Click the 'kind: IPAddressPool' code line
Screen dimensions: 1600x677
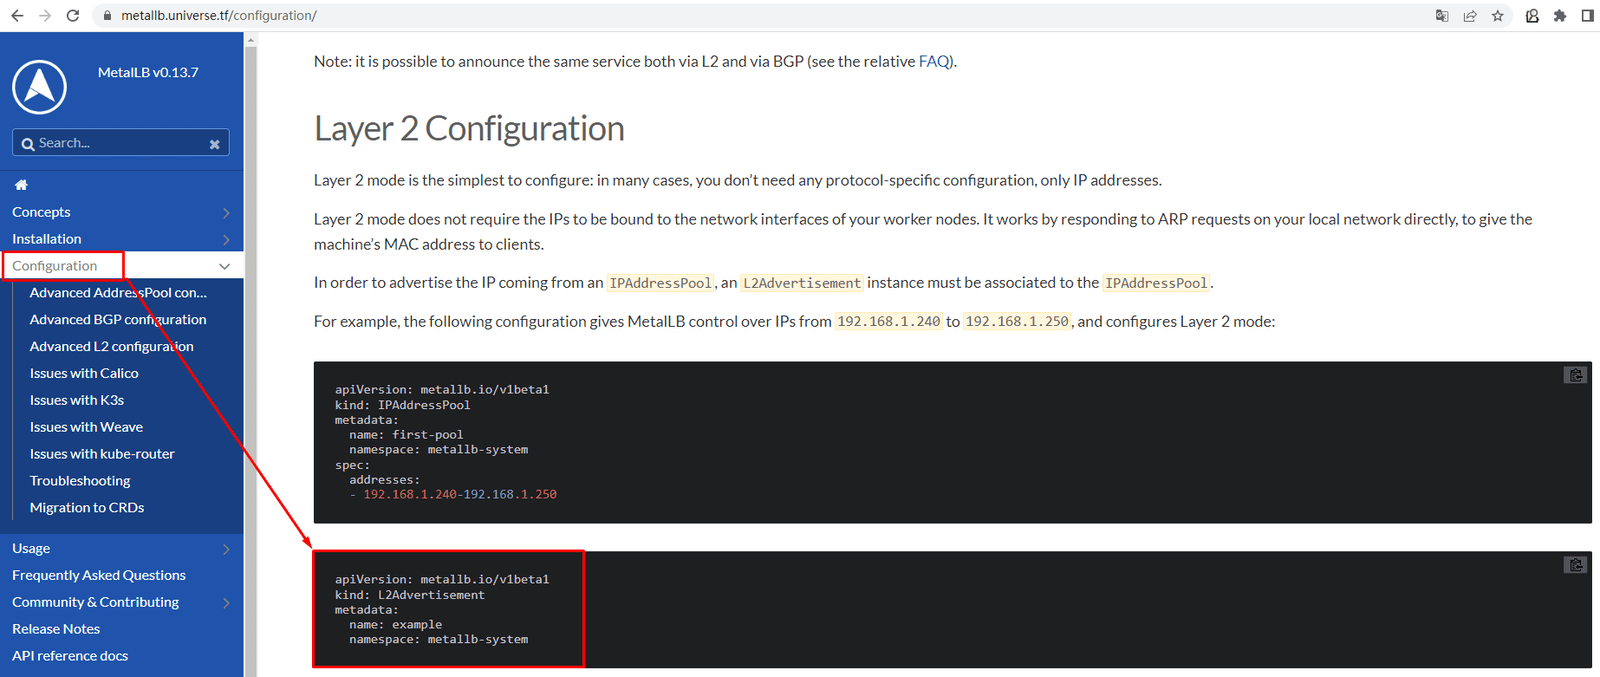[x=402, y=405]
